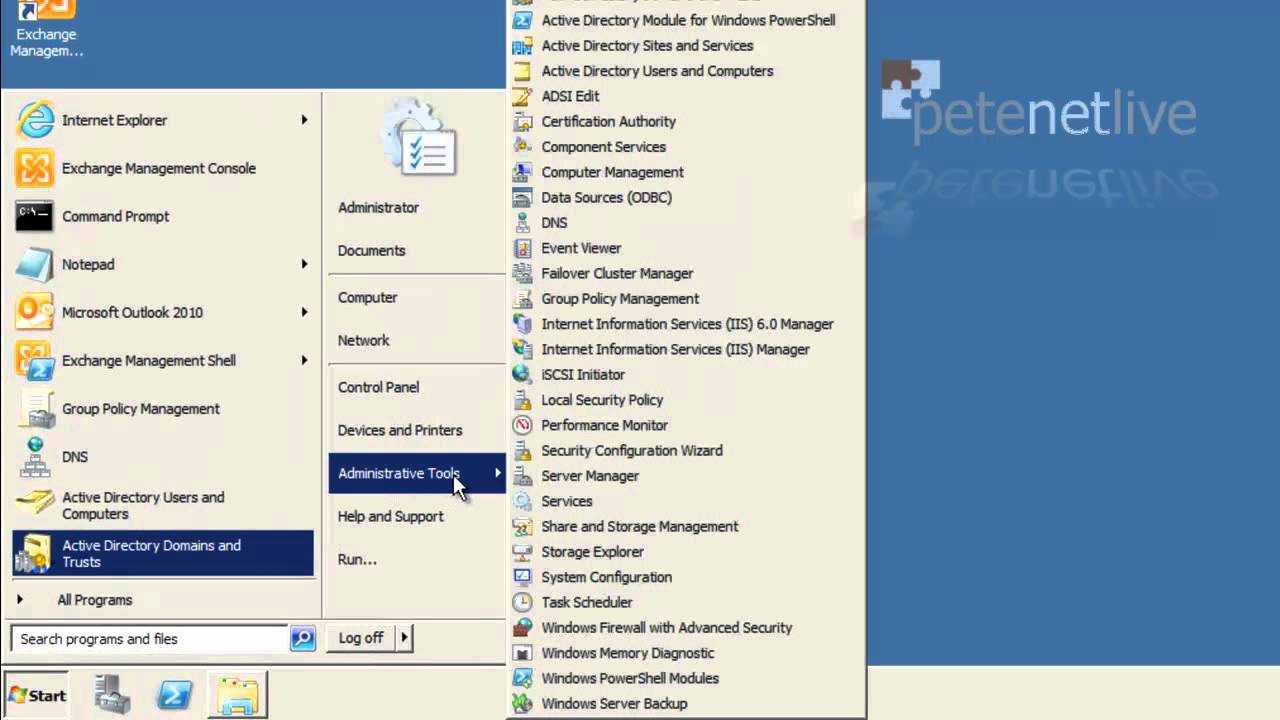Click the Log off button
Screen dimensions: 1280x720
[361, 637]
